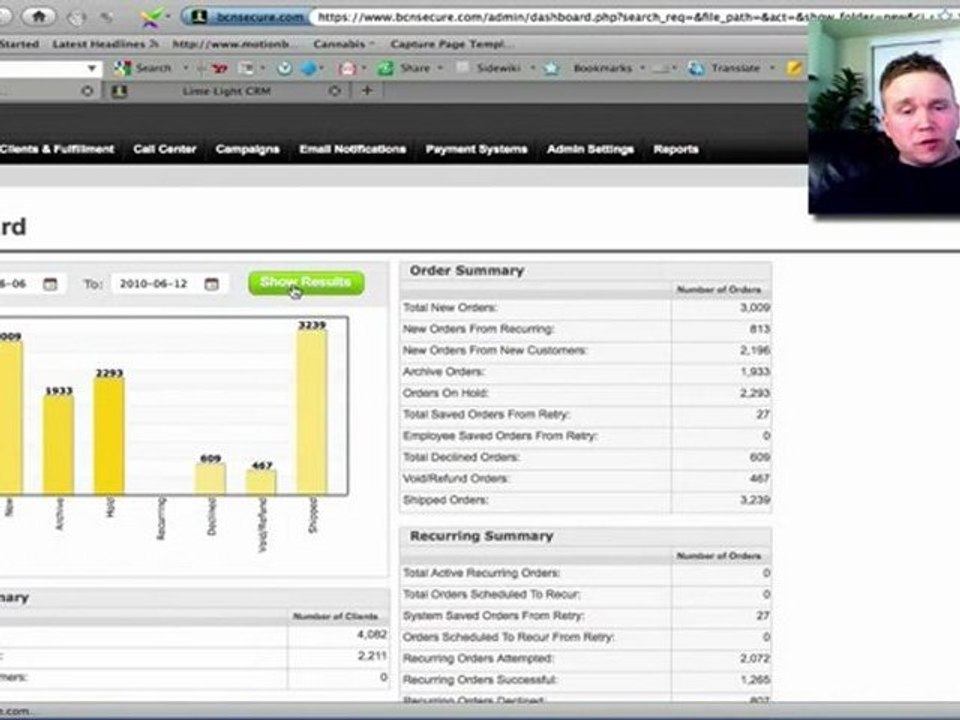The width and height of the screenshot is (960, 720).
Task: Open the Payment Systems menu
Action: [x=476, y=149]
